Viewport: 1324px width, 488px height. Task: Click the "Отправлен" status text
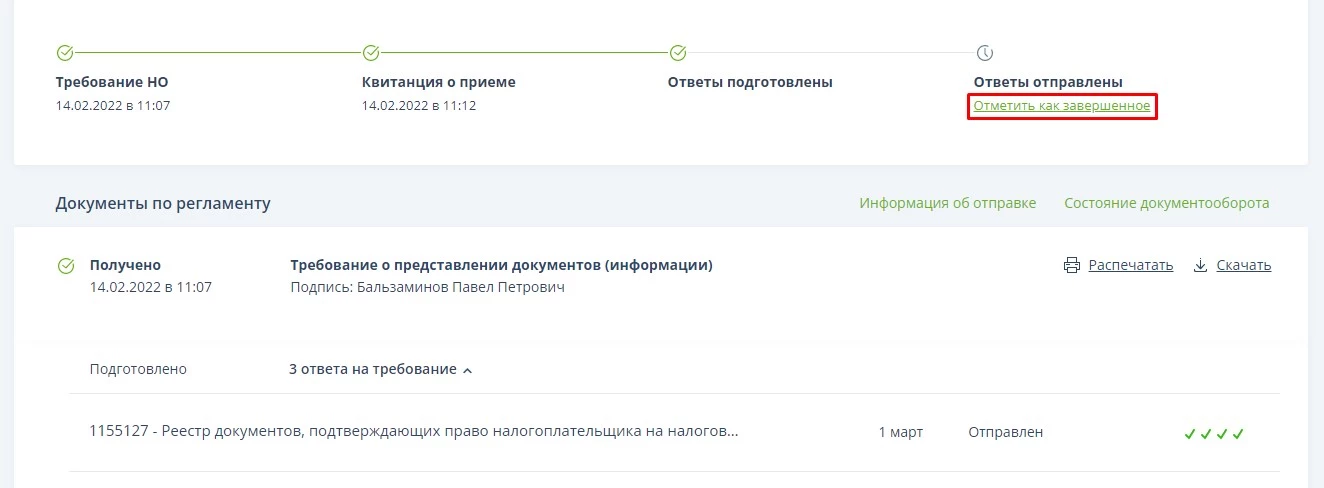click(x=1005, y=432)
